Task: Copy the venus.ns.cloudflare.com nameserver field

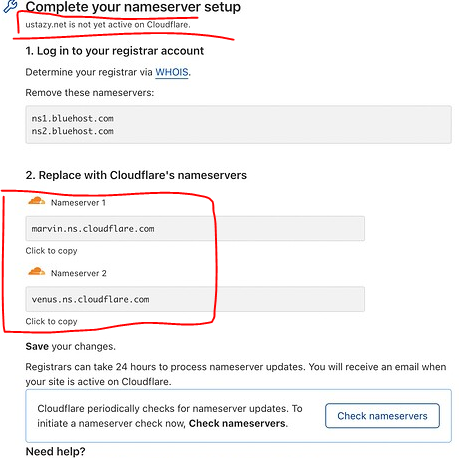Action: click(195, 299)
